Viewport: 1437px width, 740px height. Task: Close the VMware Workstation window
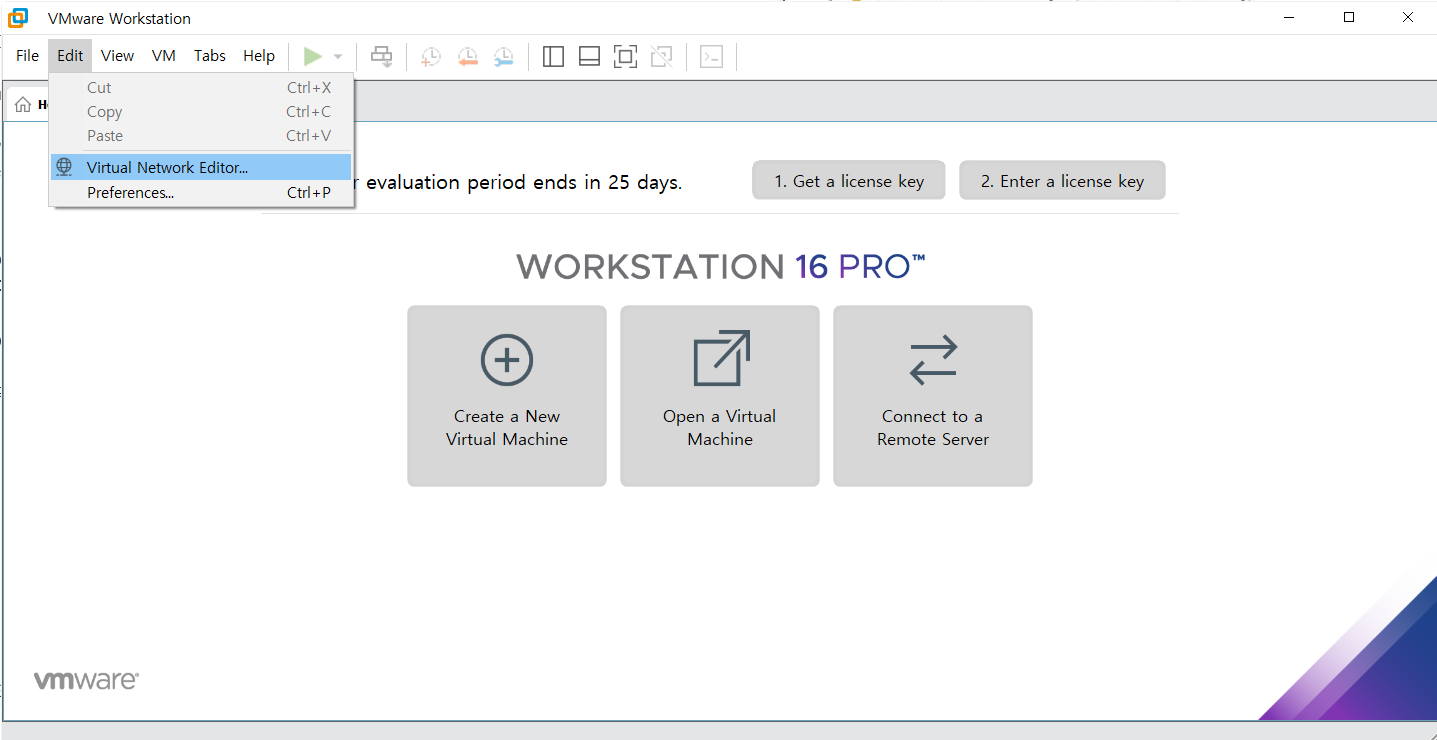1408,17
